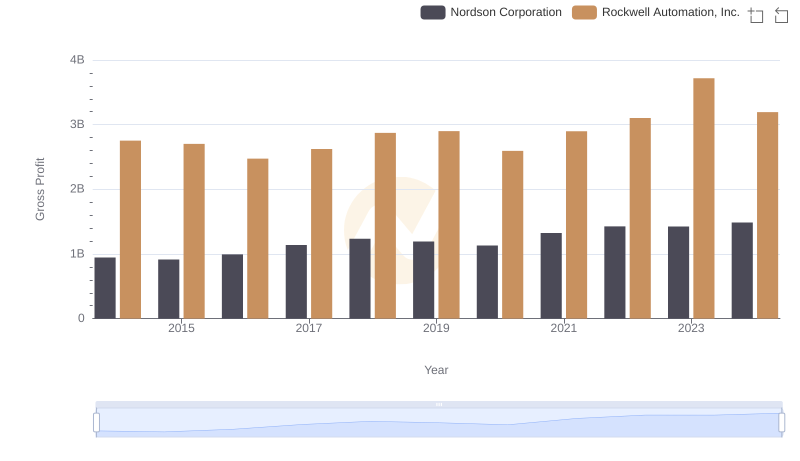Click the 2021 Rockwell Automation bar
The width and height of the screenshot is (800, 461).
(577, 225)
